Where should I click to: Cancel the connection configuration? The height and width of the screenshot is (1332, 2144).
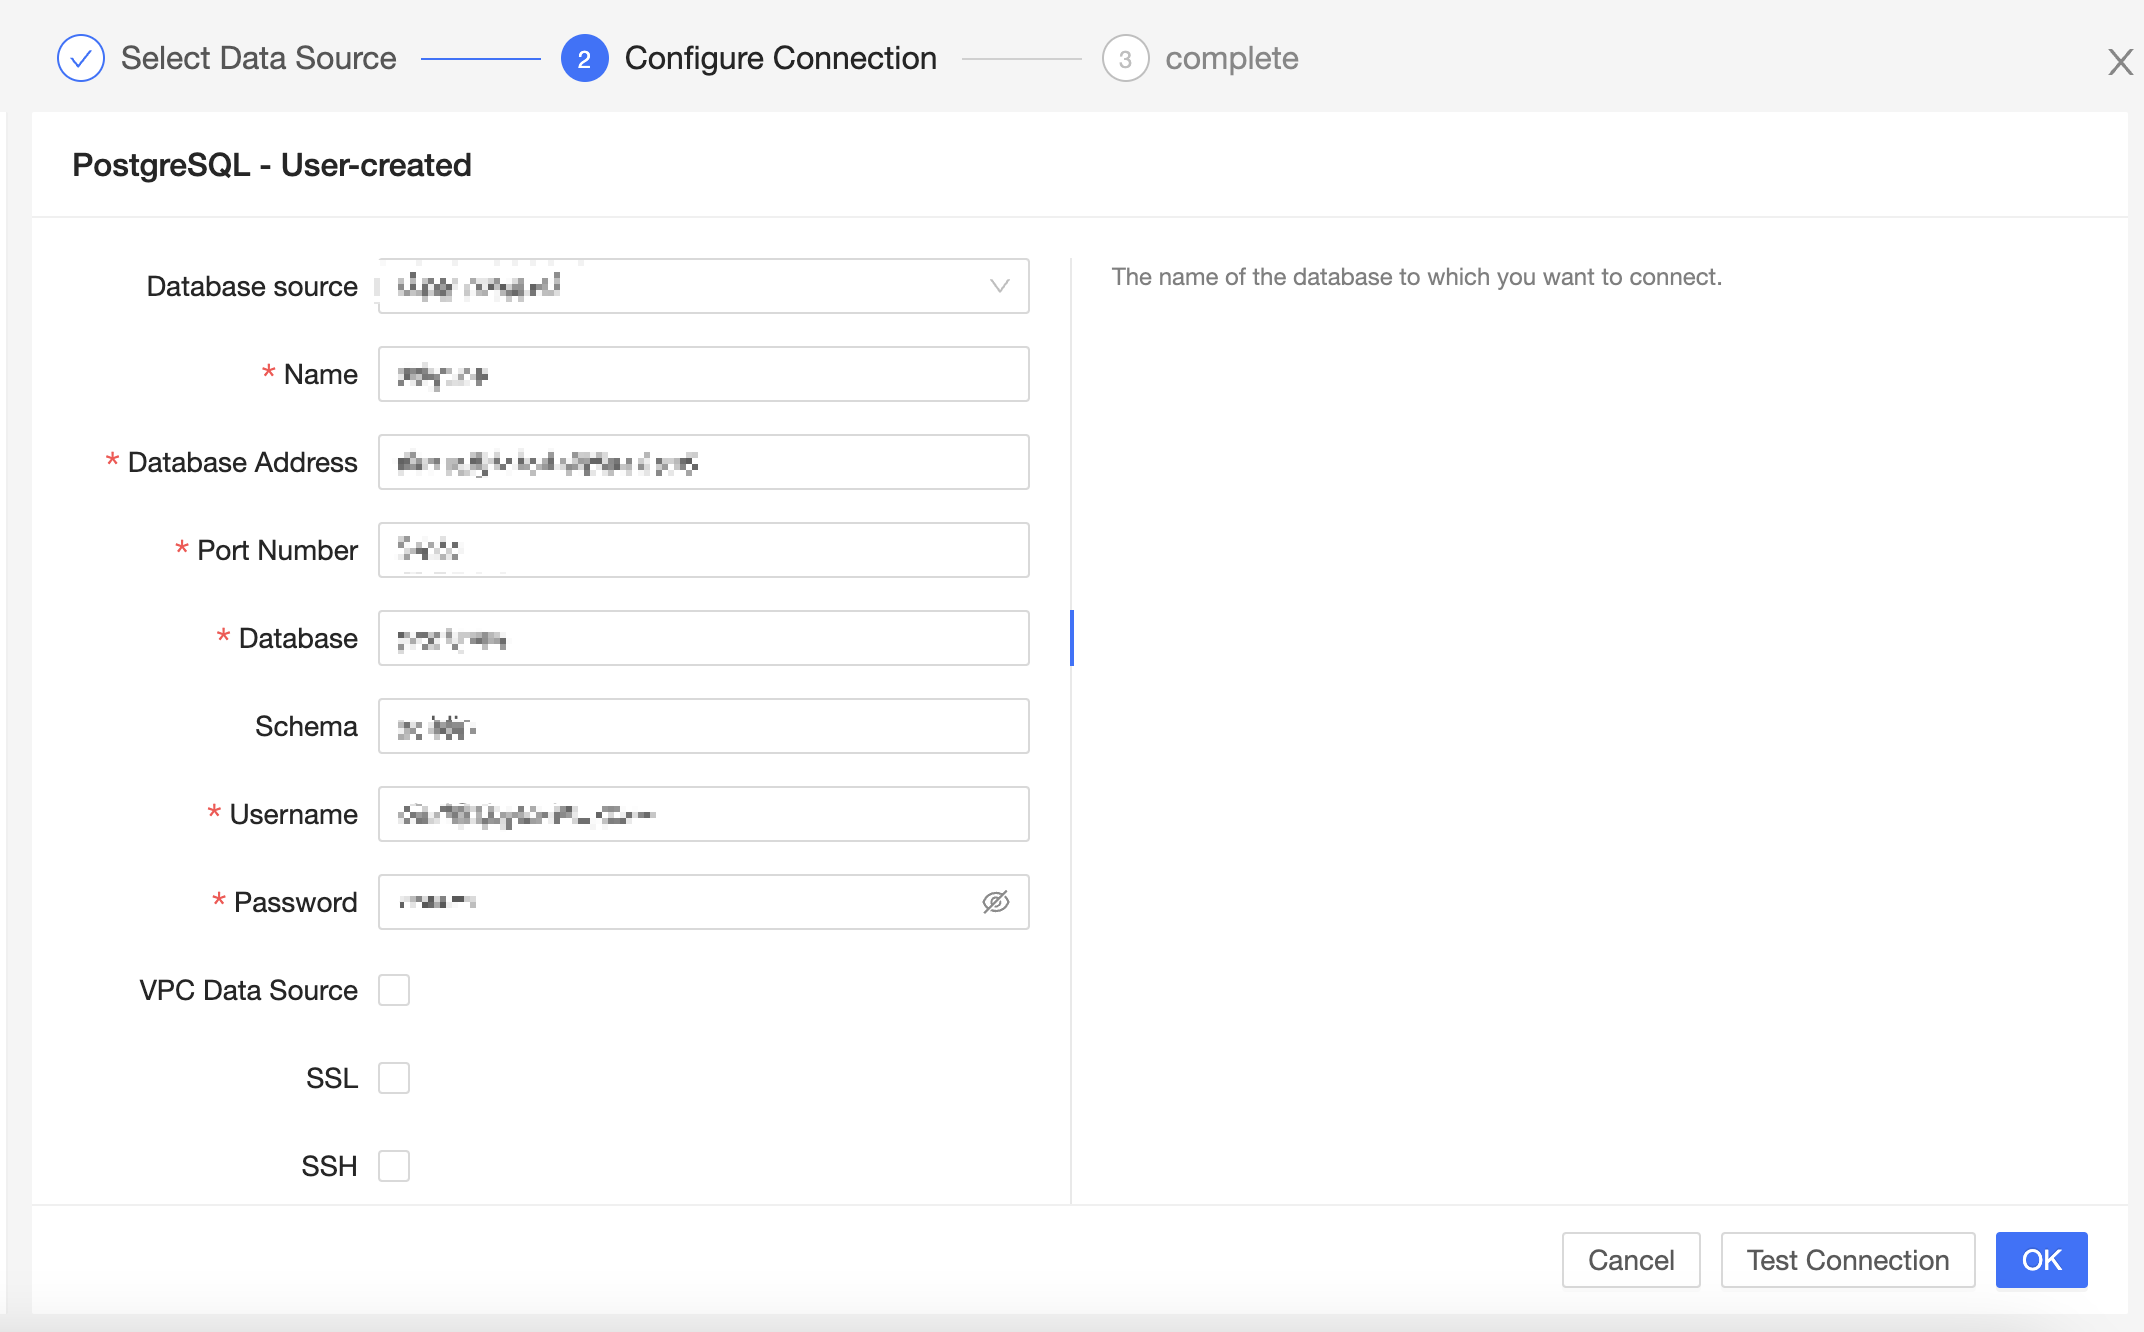coord(1631,1260)
